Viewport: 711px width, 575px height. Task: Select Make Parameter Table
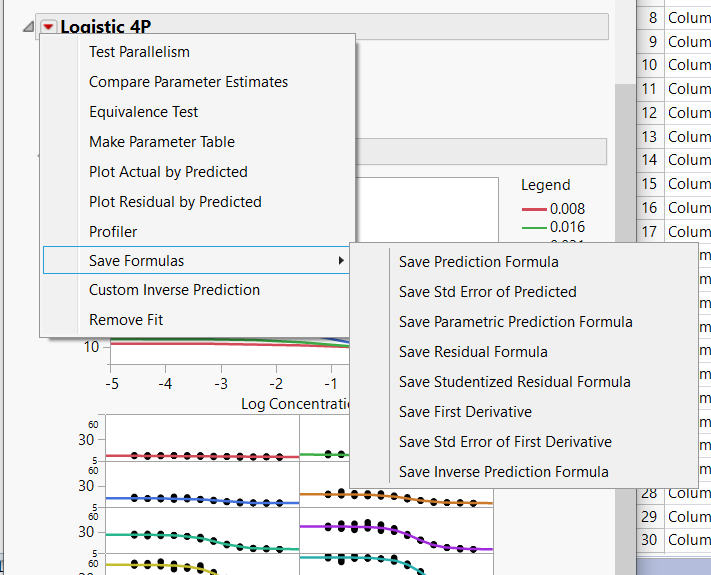point(162,142)
